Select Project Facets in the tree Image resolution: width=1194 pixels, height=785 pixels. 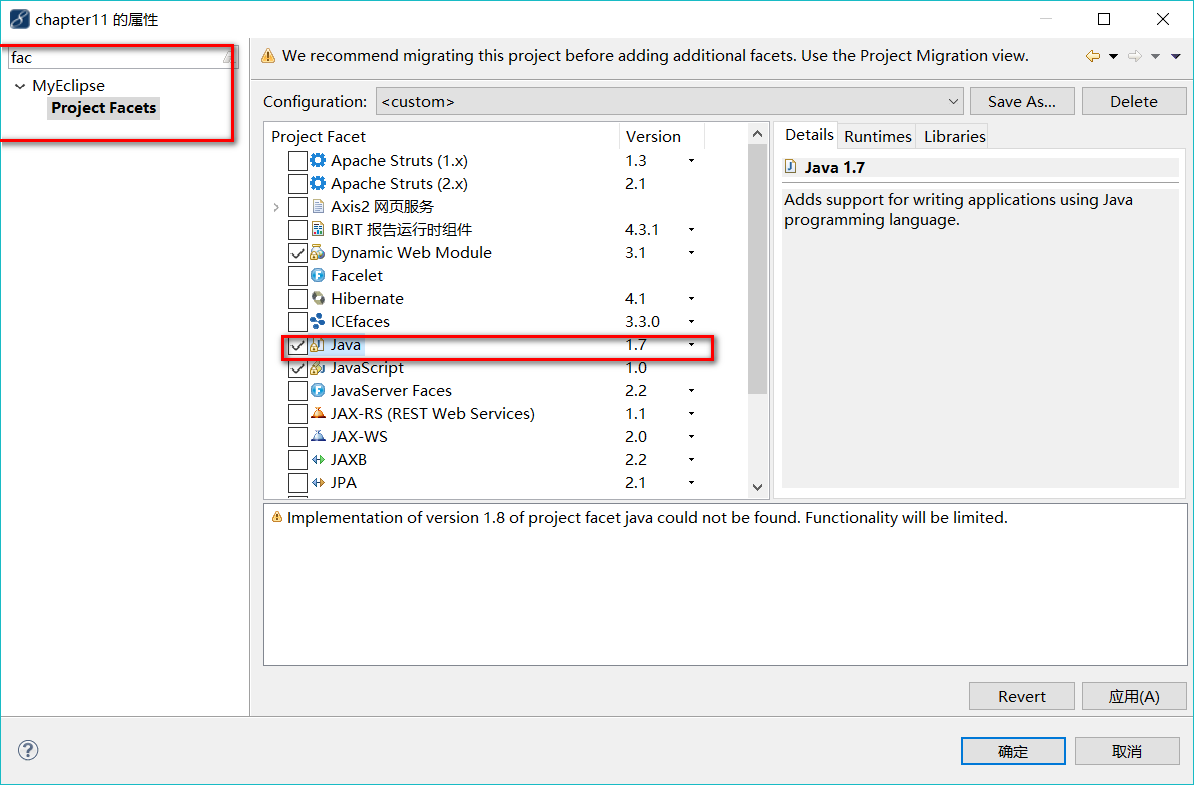tap(104, 108)
